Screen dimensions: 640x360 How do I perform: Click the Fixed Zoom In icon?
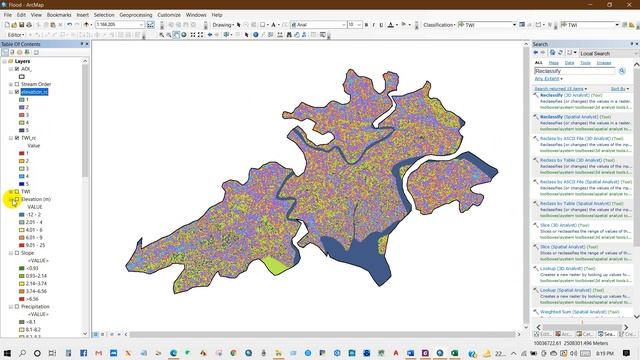click(193, 35)
